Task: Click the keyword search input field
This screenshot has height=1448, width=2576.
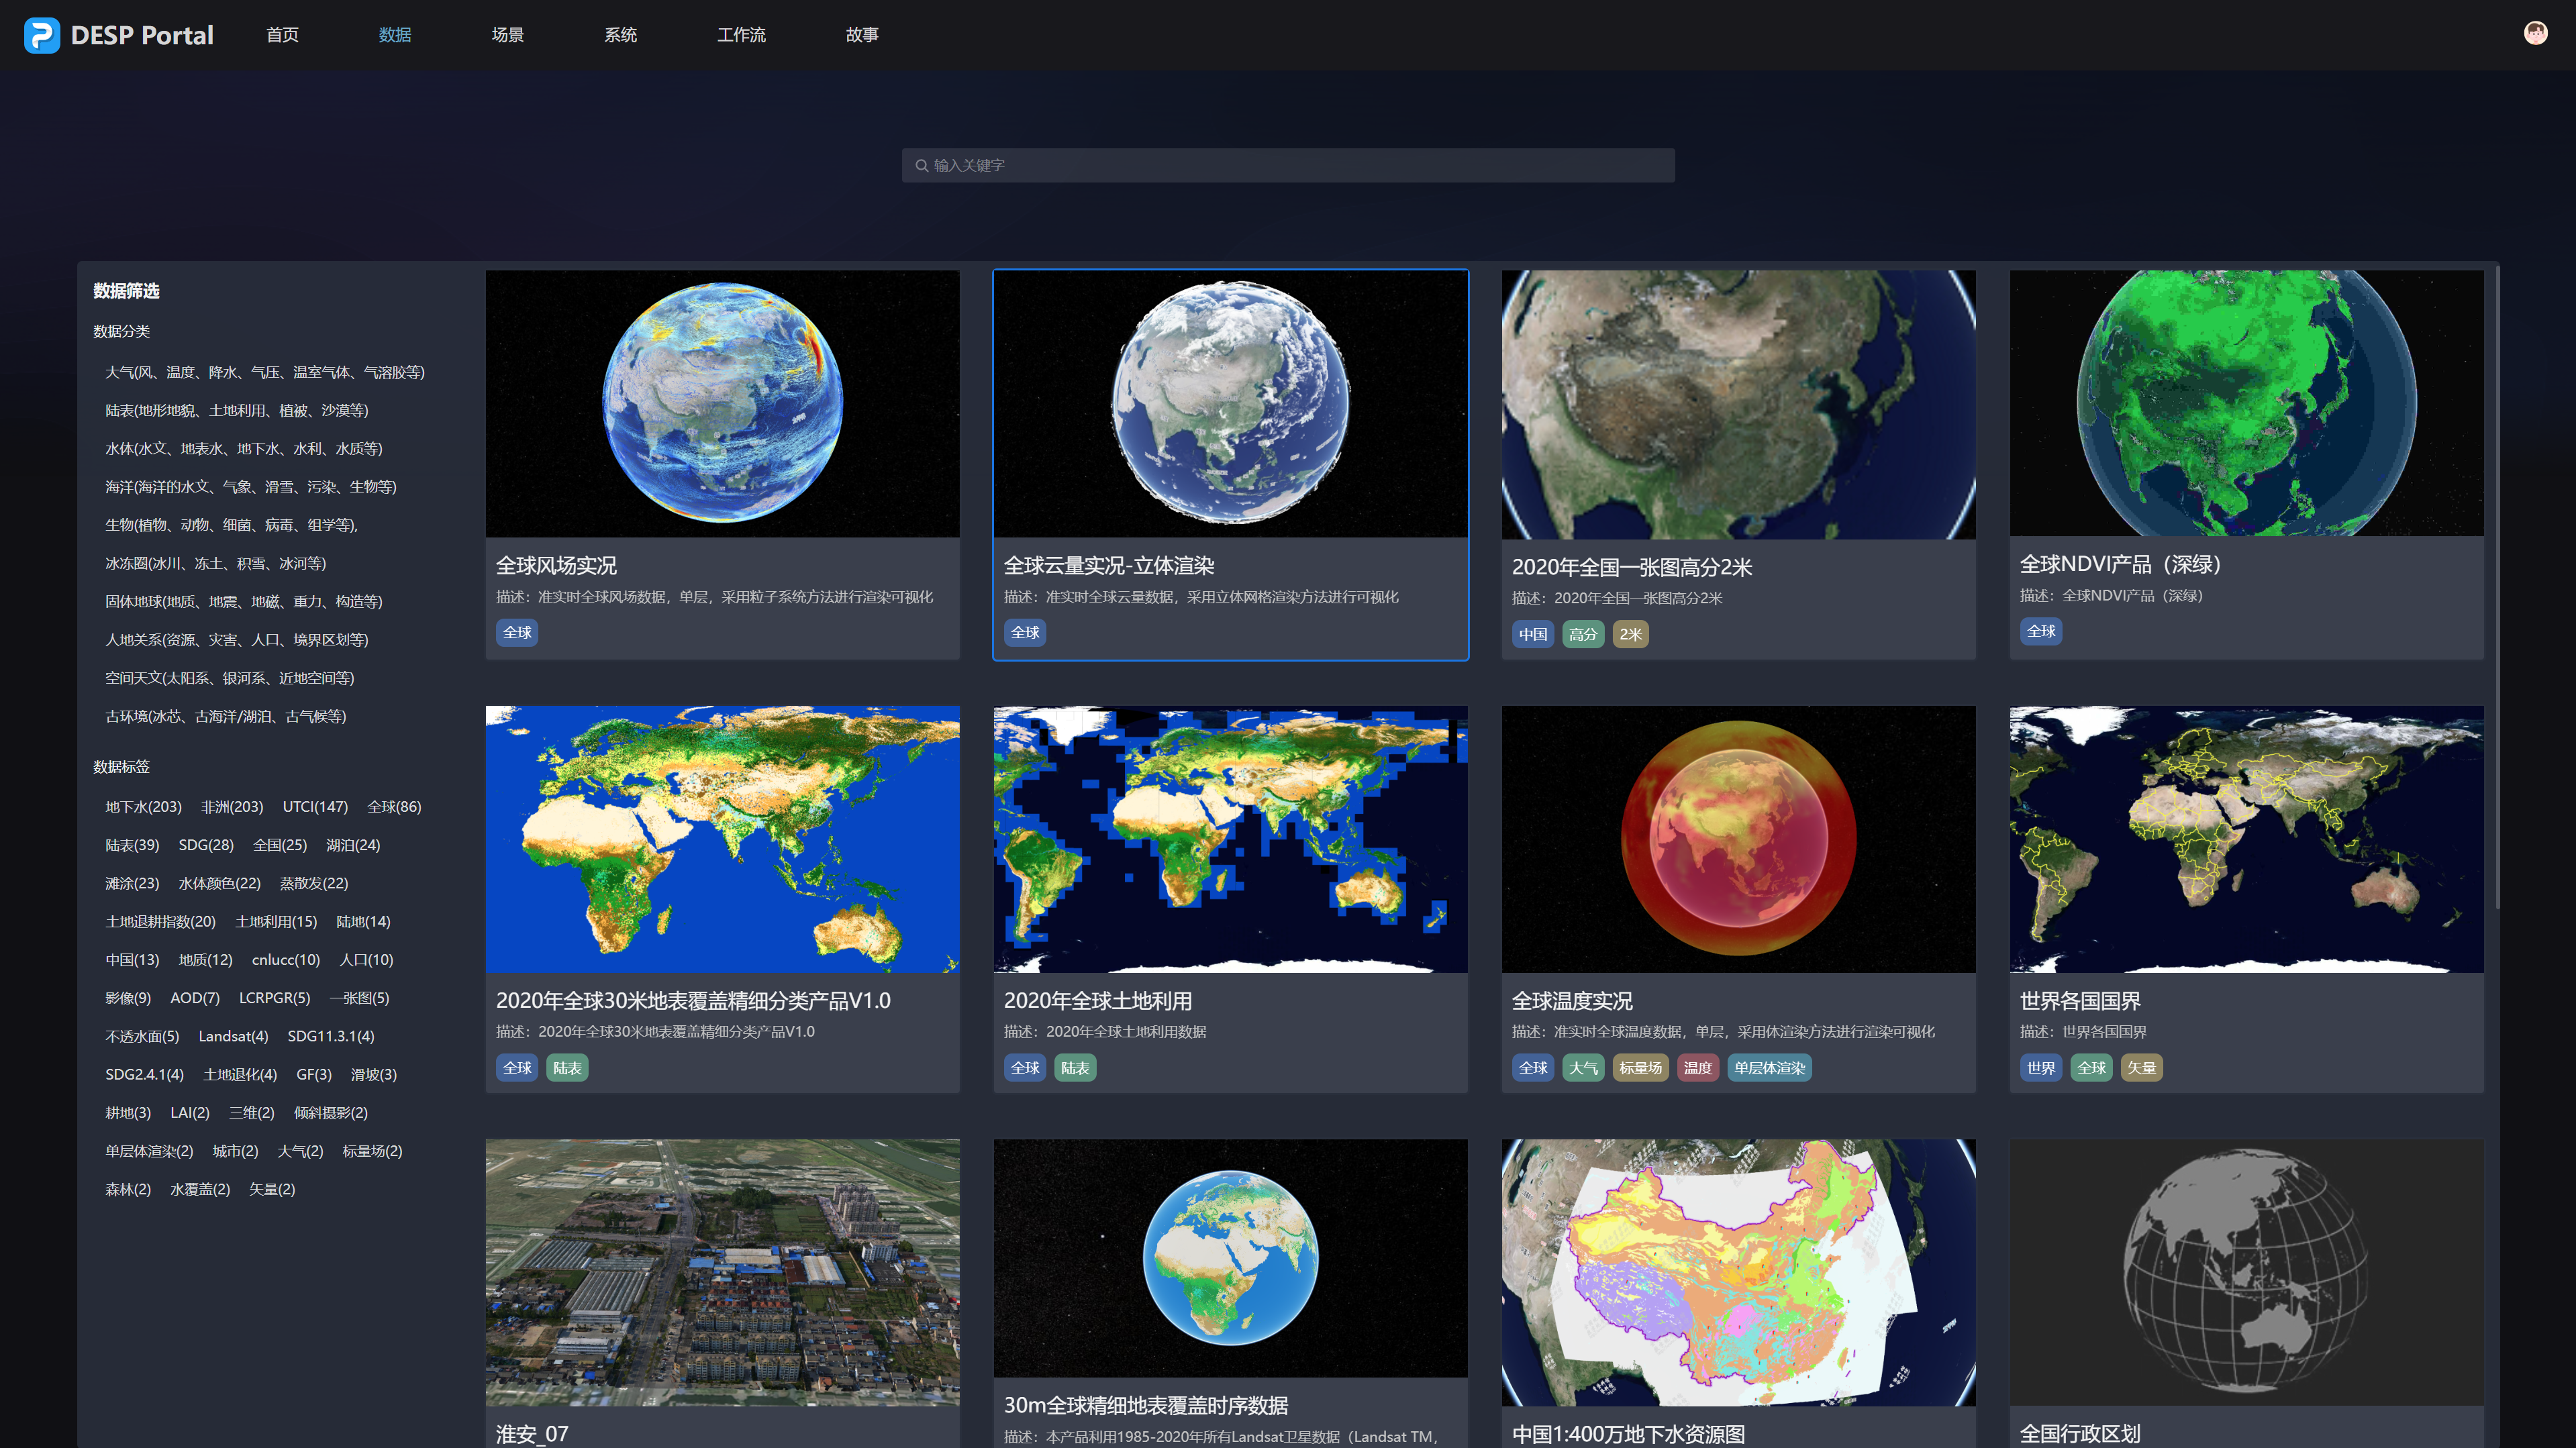Action: coord(1288,166)
